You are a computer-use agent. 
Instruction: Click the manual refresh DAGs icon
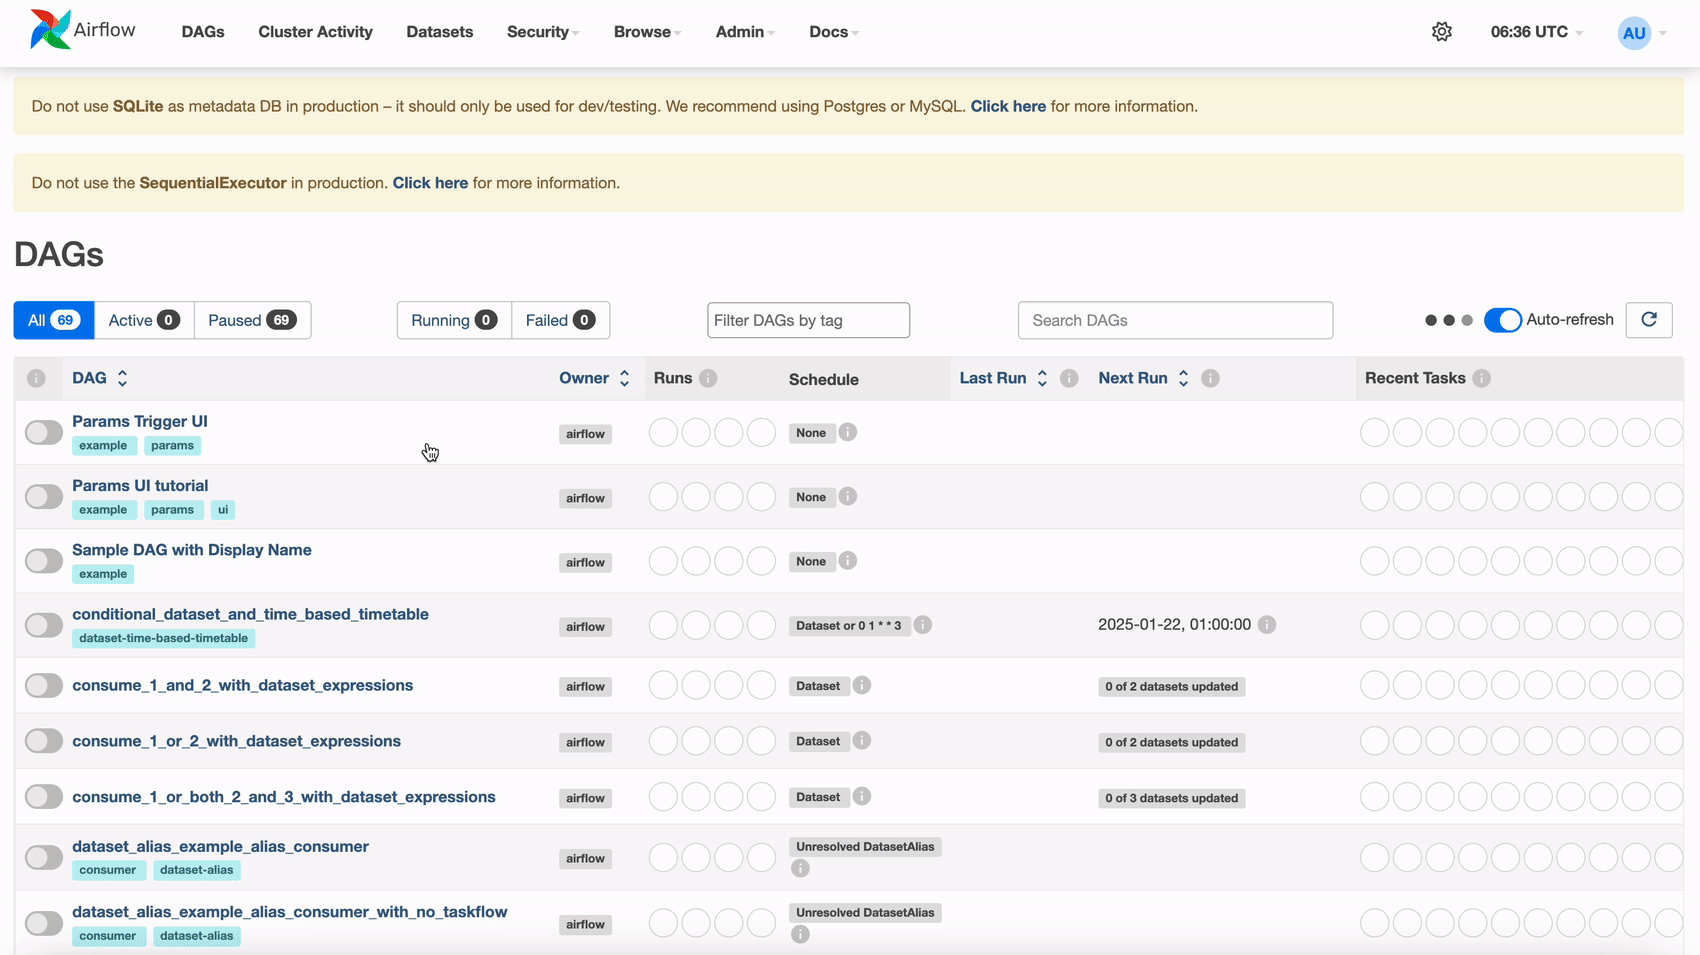click(x=1648, y=320)
